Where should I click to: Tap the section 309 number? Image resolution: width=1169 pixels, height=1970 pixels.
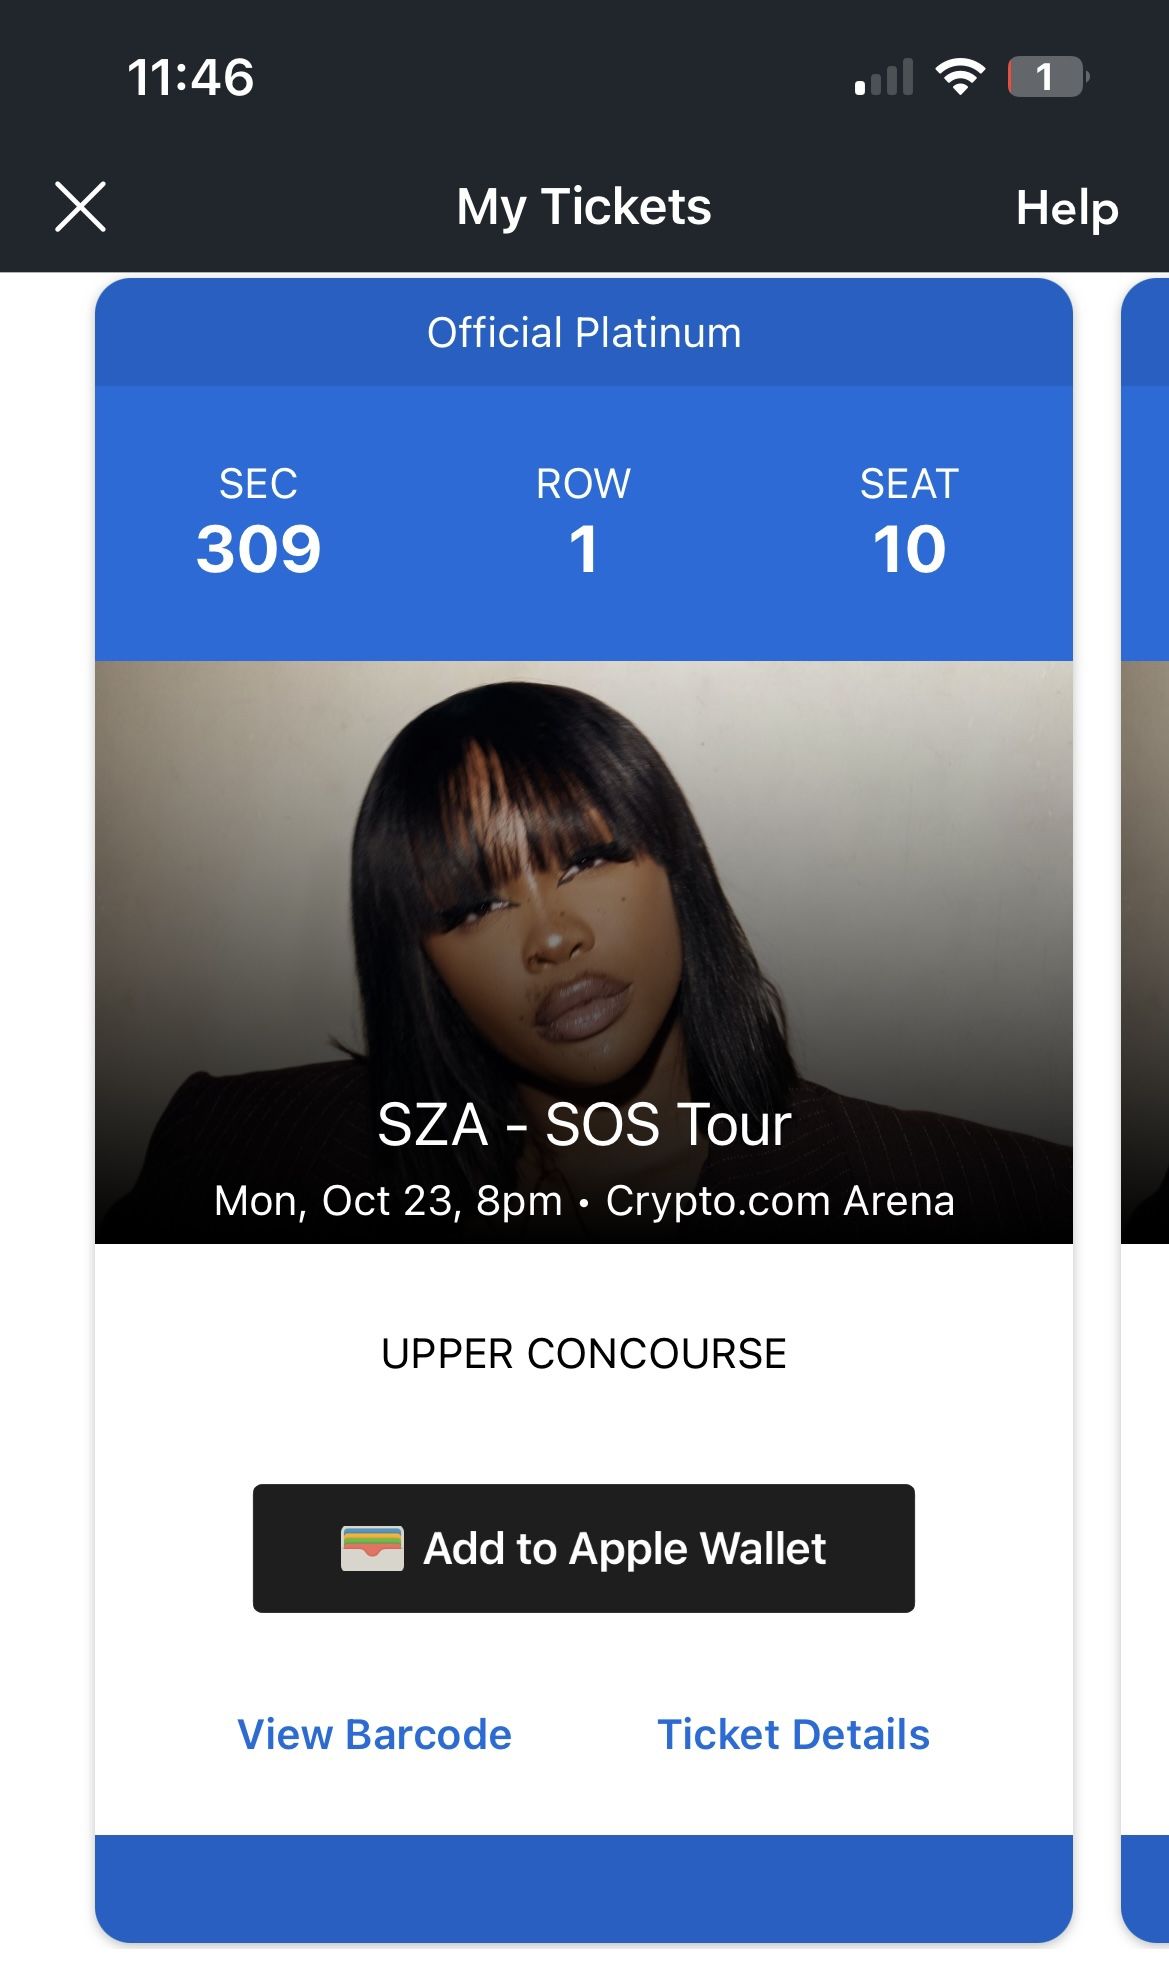(x=258, y=549)
